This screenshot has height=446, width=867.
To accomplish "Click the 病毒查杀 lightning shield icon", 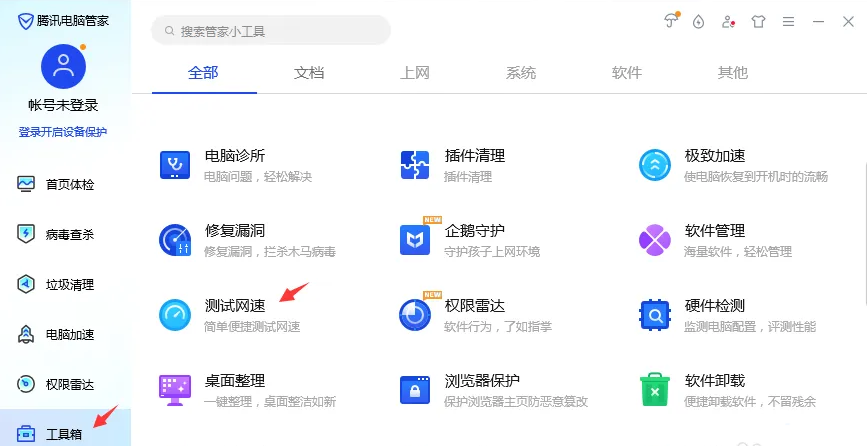I will coord(26,234).
